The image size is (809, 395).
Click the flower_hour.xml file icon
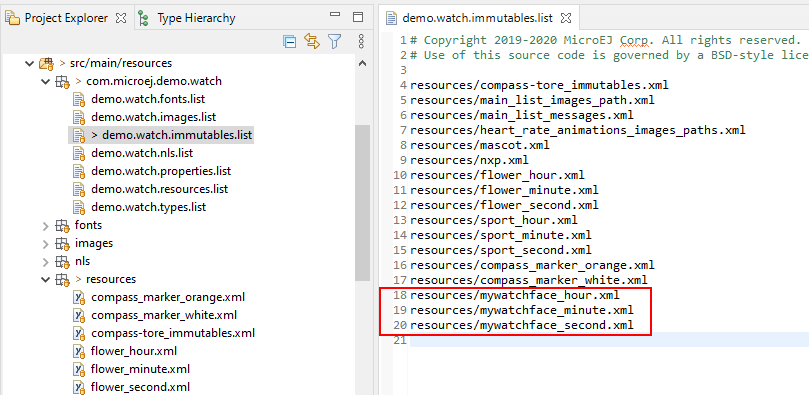(x=79, y=352)
